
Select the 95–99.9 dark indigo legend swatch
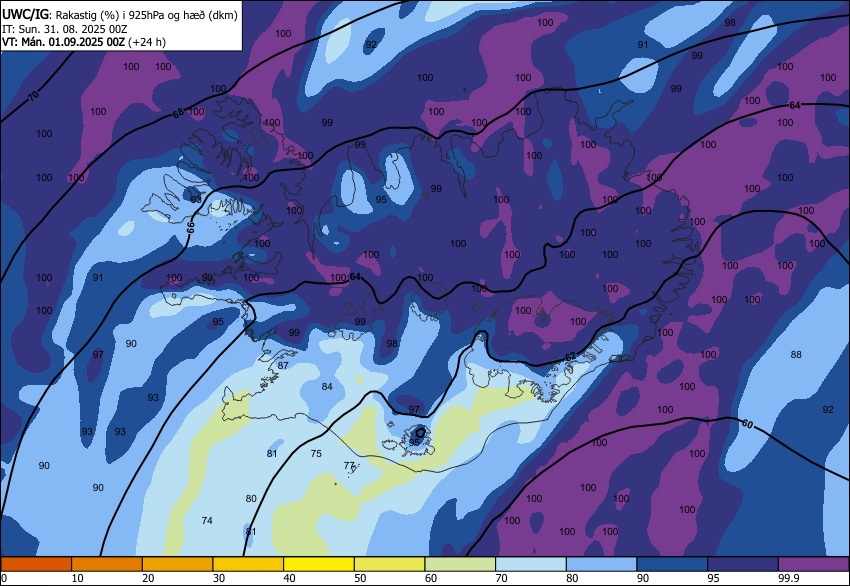click(x=743, y=564)
